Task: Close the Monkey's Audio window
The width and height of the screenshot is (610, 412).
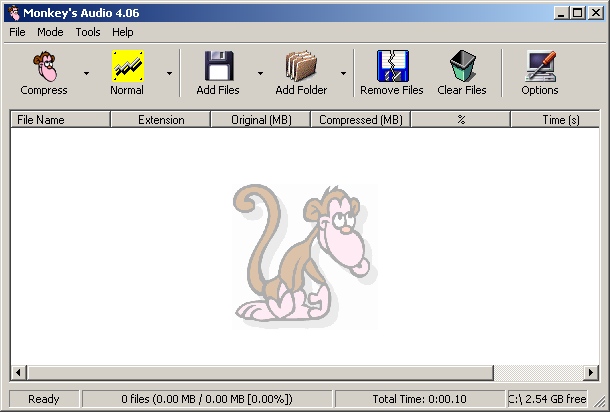Action: click(596, 13)
